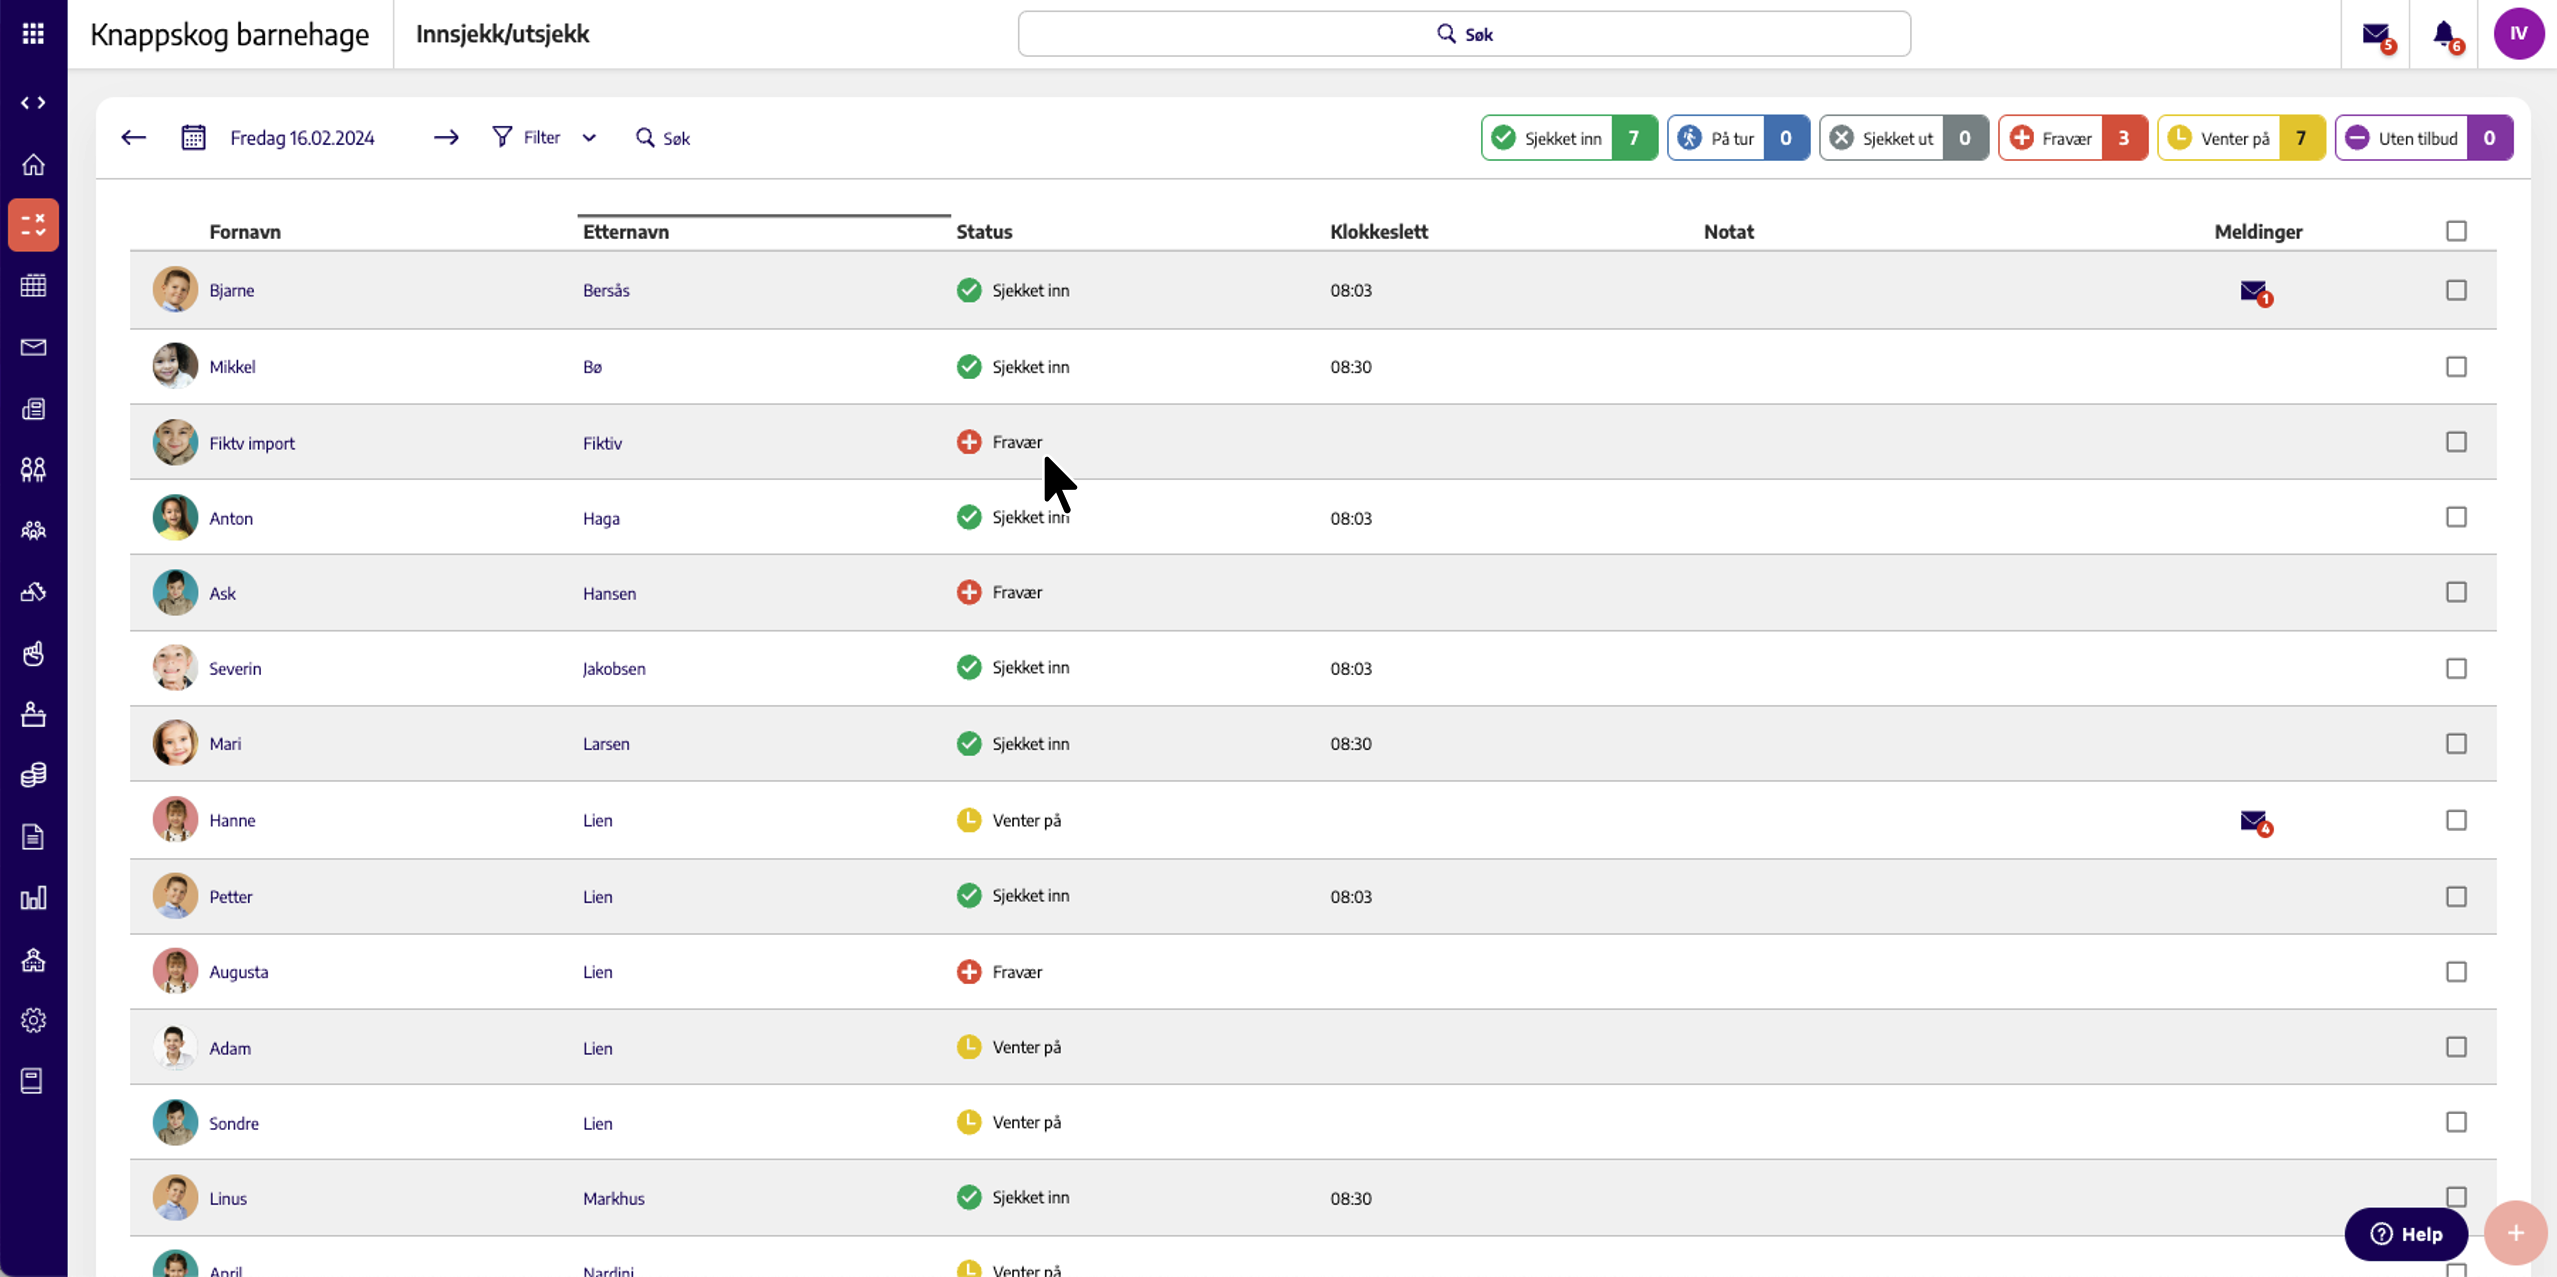Select checkbox for Fiktv import row

point(2456,442)
